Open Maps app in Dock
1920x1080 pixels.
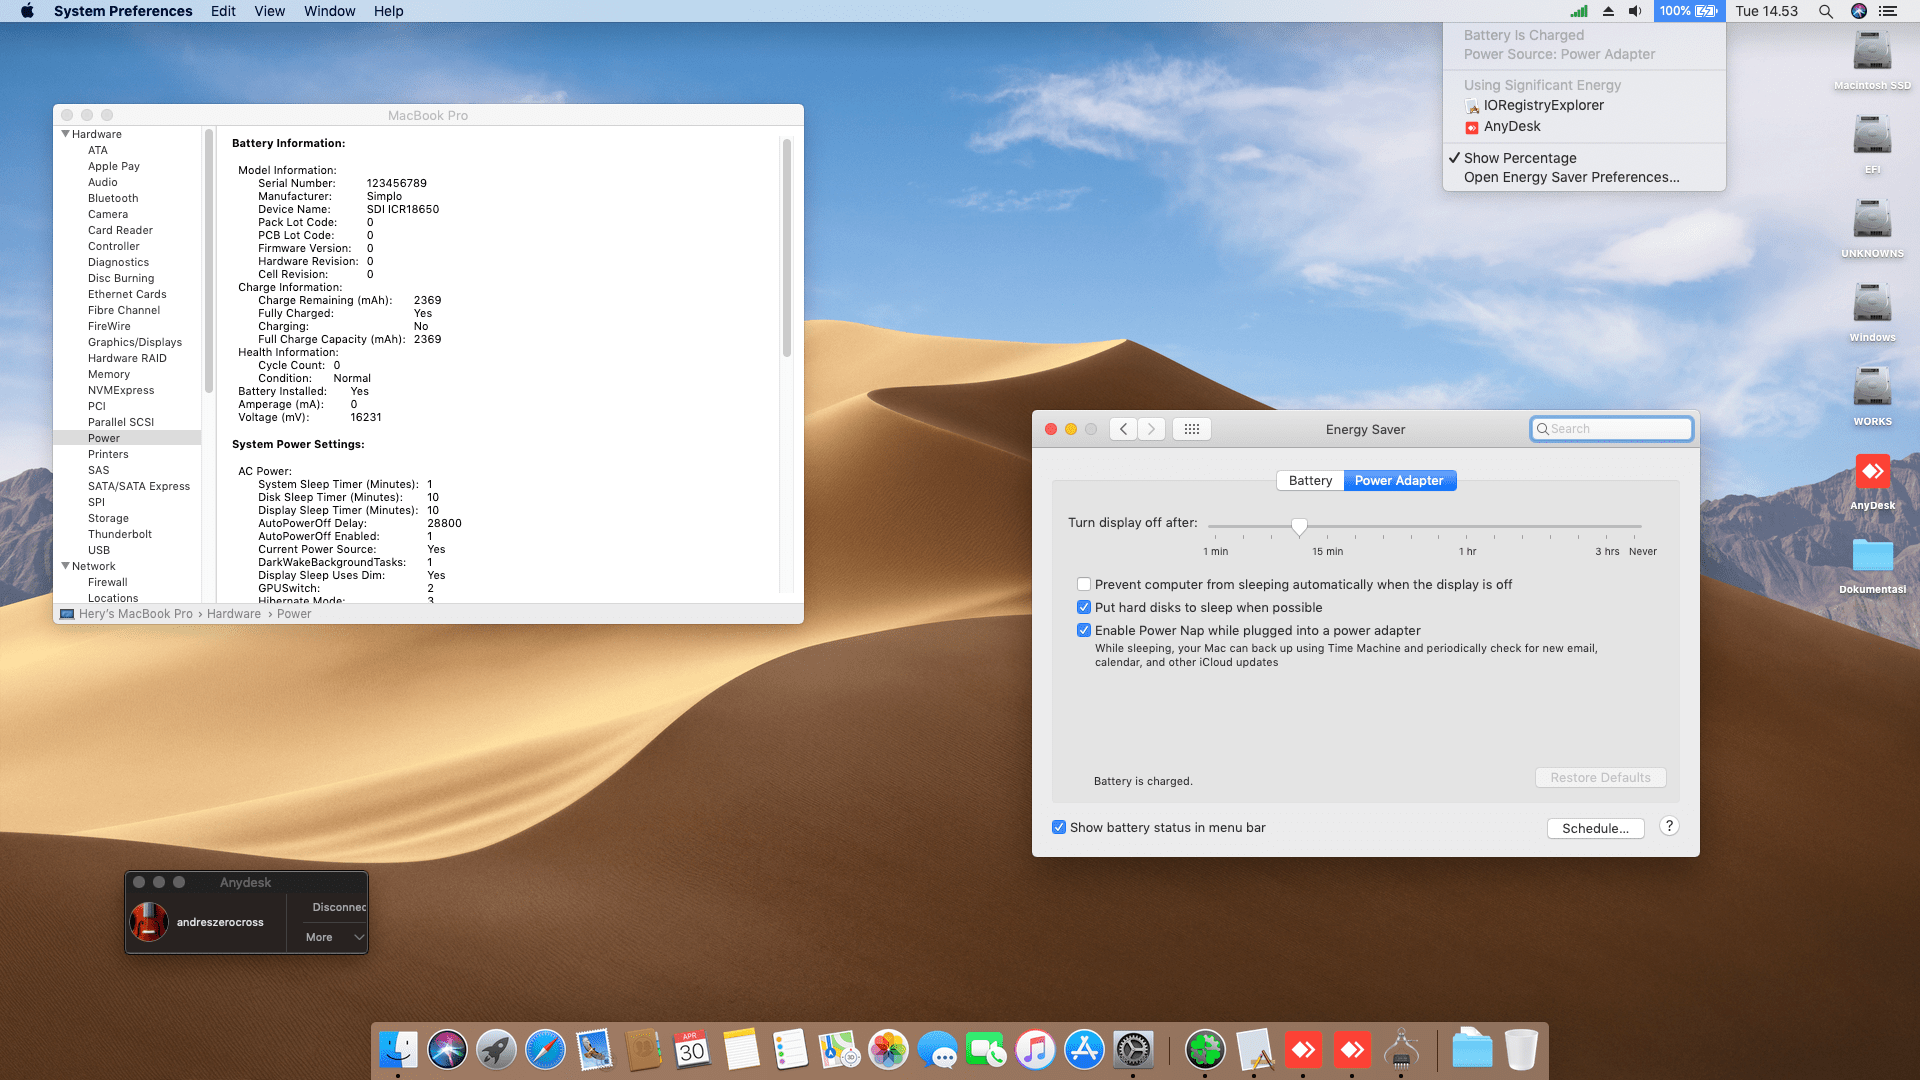pos(839,1050)
